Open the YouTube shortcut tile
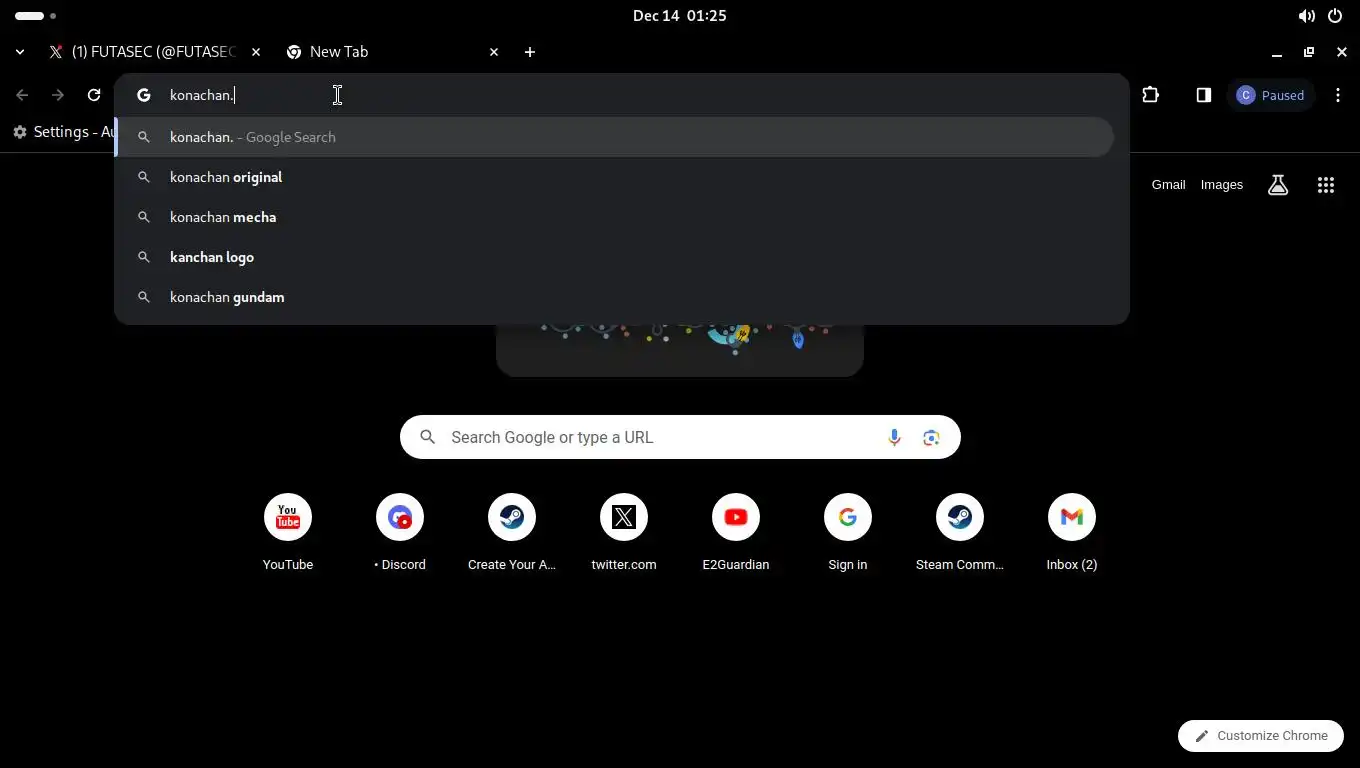 (288, 533)
